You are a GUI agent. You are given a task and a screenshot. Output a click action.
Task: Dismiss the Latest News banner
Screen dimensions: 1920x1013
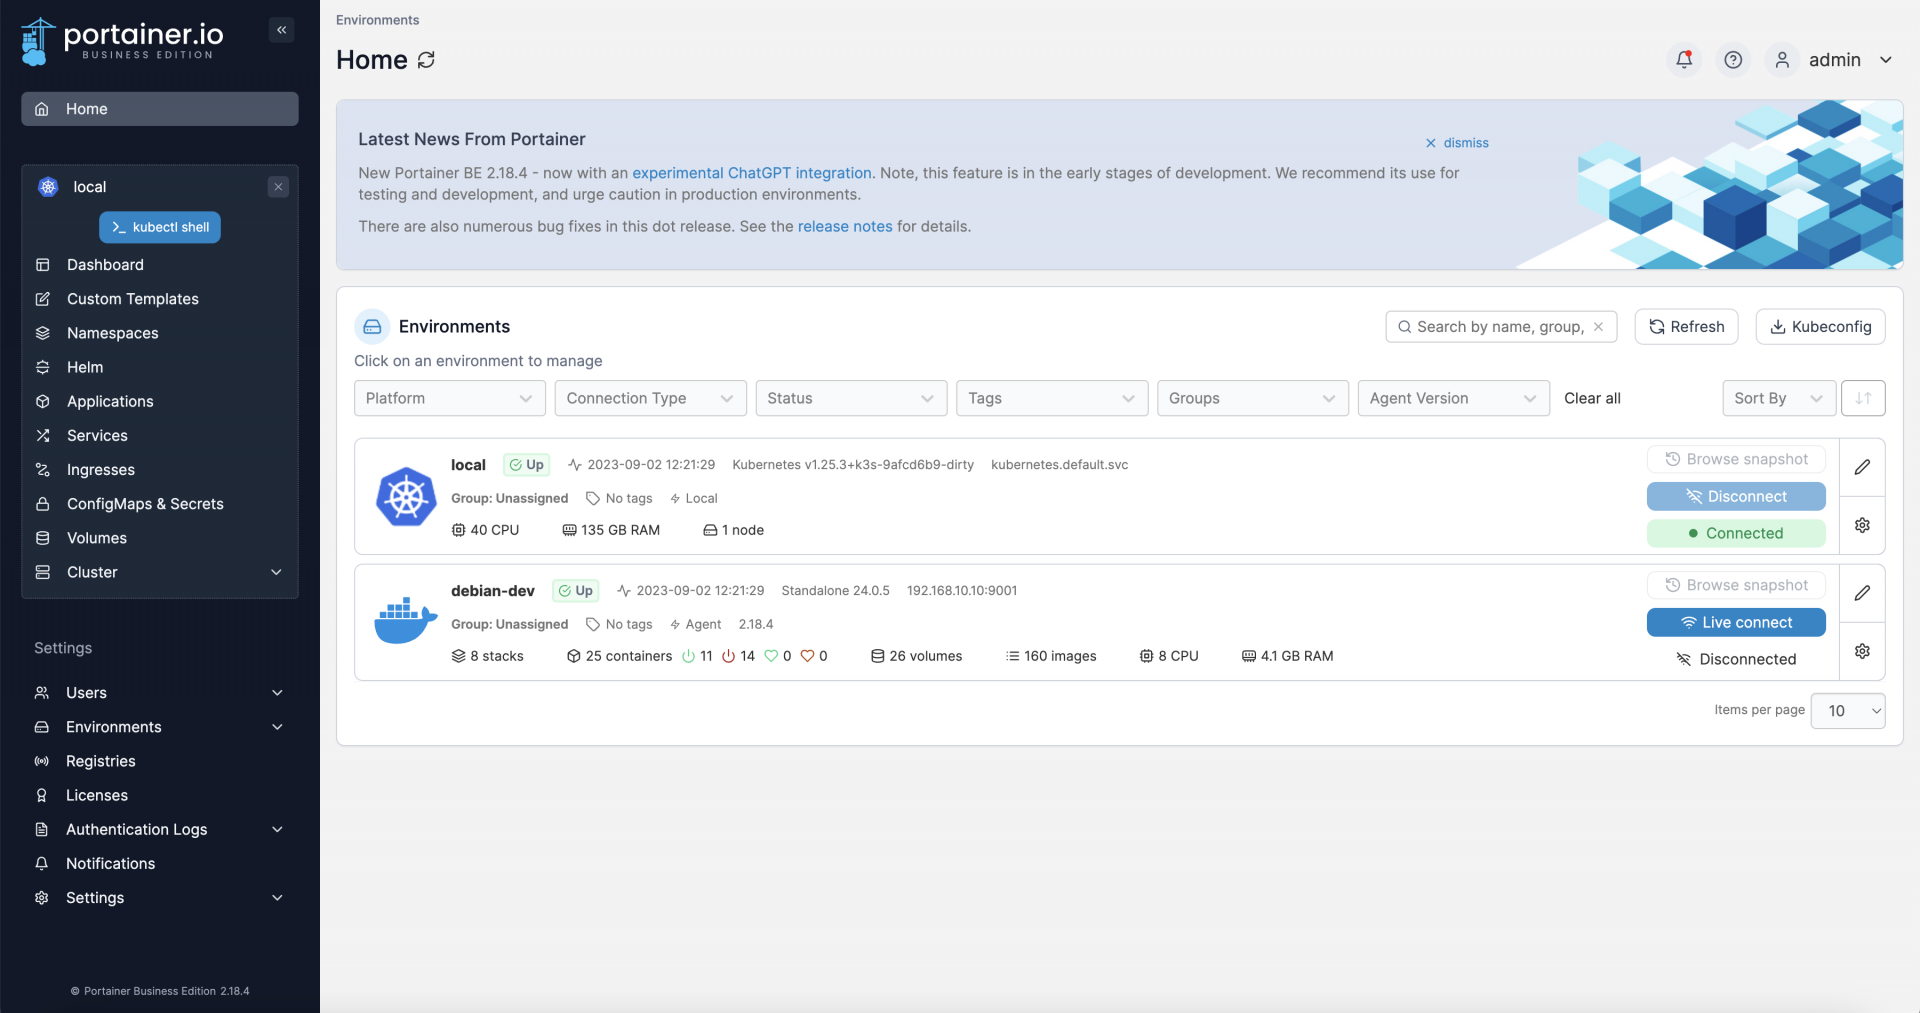pos(1457,143)
